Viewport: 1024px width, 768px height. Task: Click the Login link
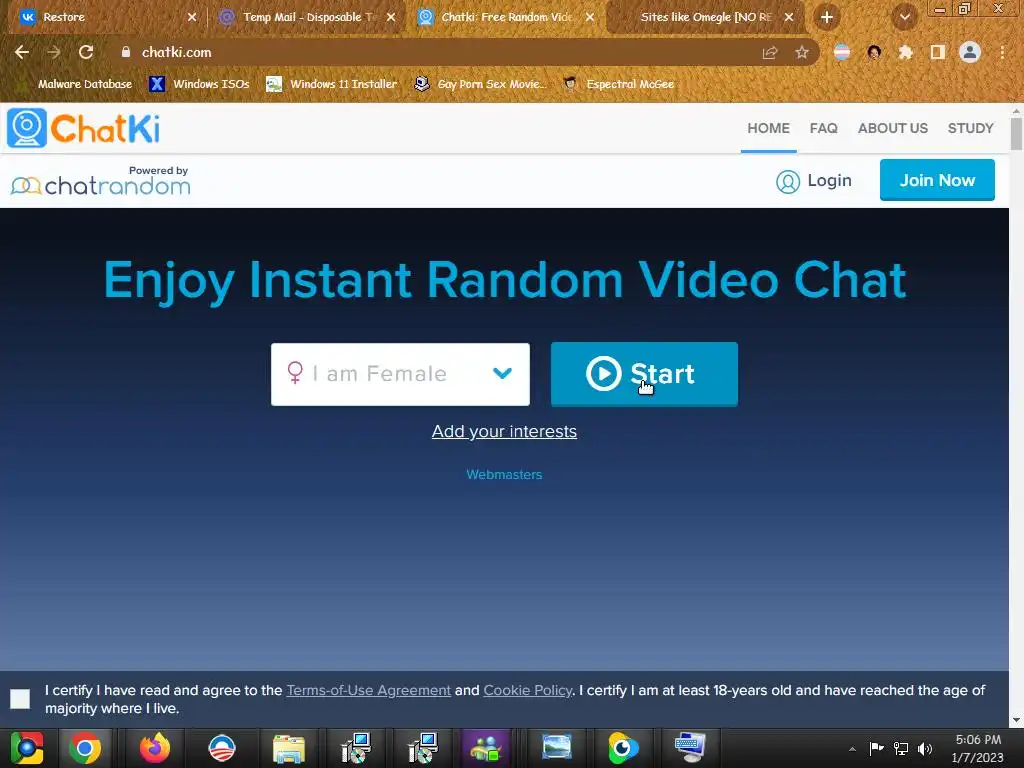pos(829,180)
